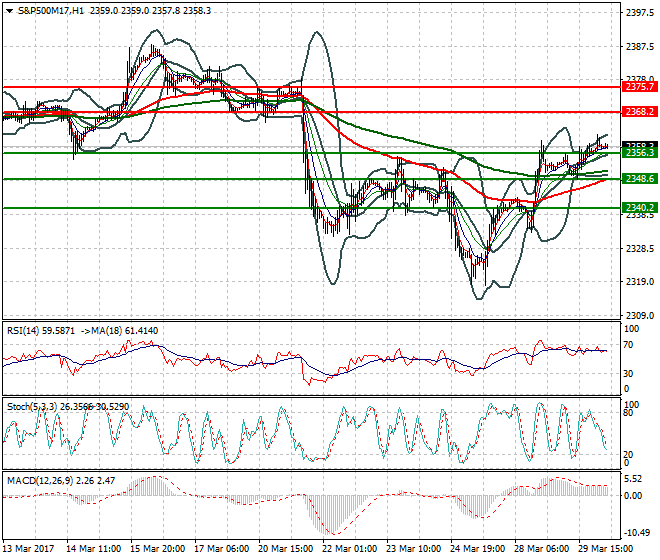Image resolution: width=660 pixels, height=560 pixels.
Task: Select the 2368.2 red resistance level label
Action: pos(639,112)
